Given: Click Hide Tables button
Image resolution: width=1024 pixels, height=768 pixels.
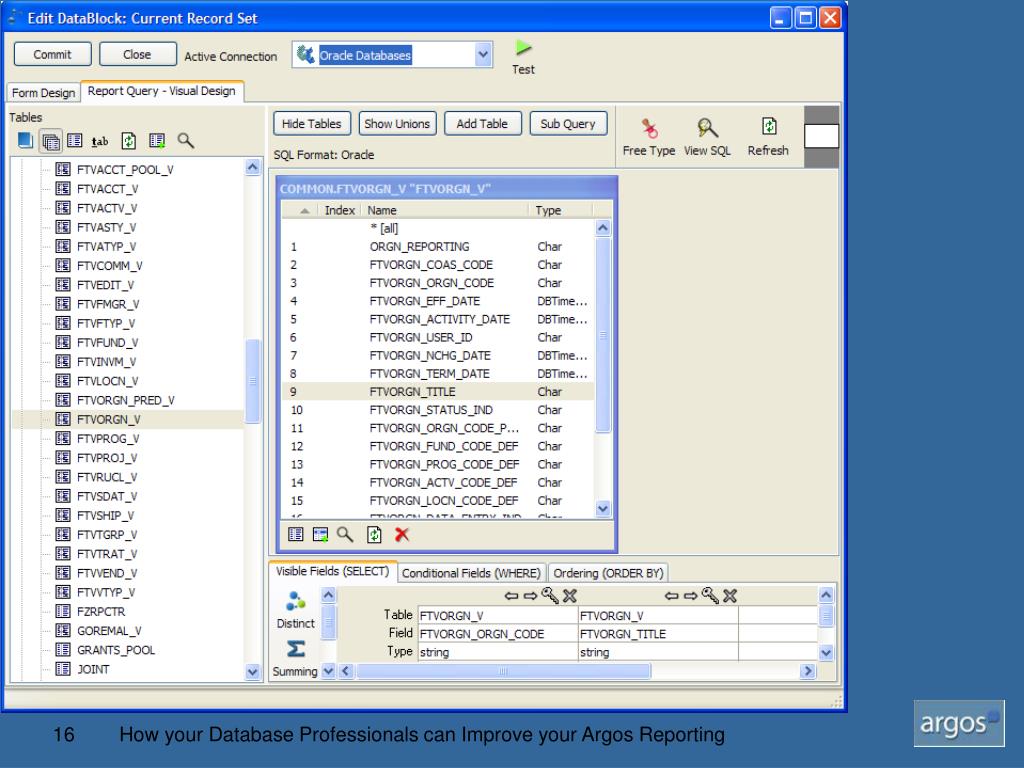Looking at the screenshot, I should pyautogui.click(x=312, y=123).
